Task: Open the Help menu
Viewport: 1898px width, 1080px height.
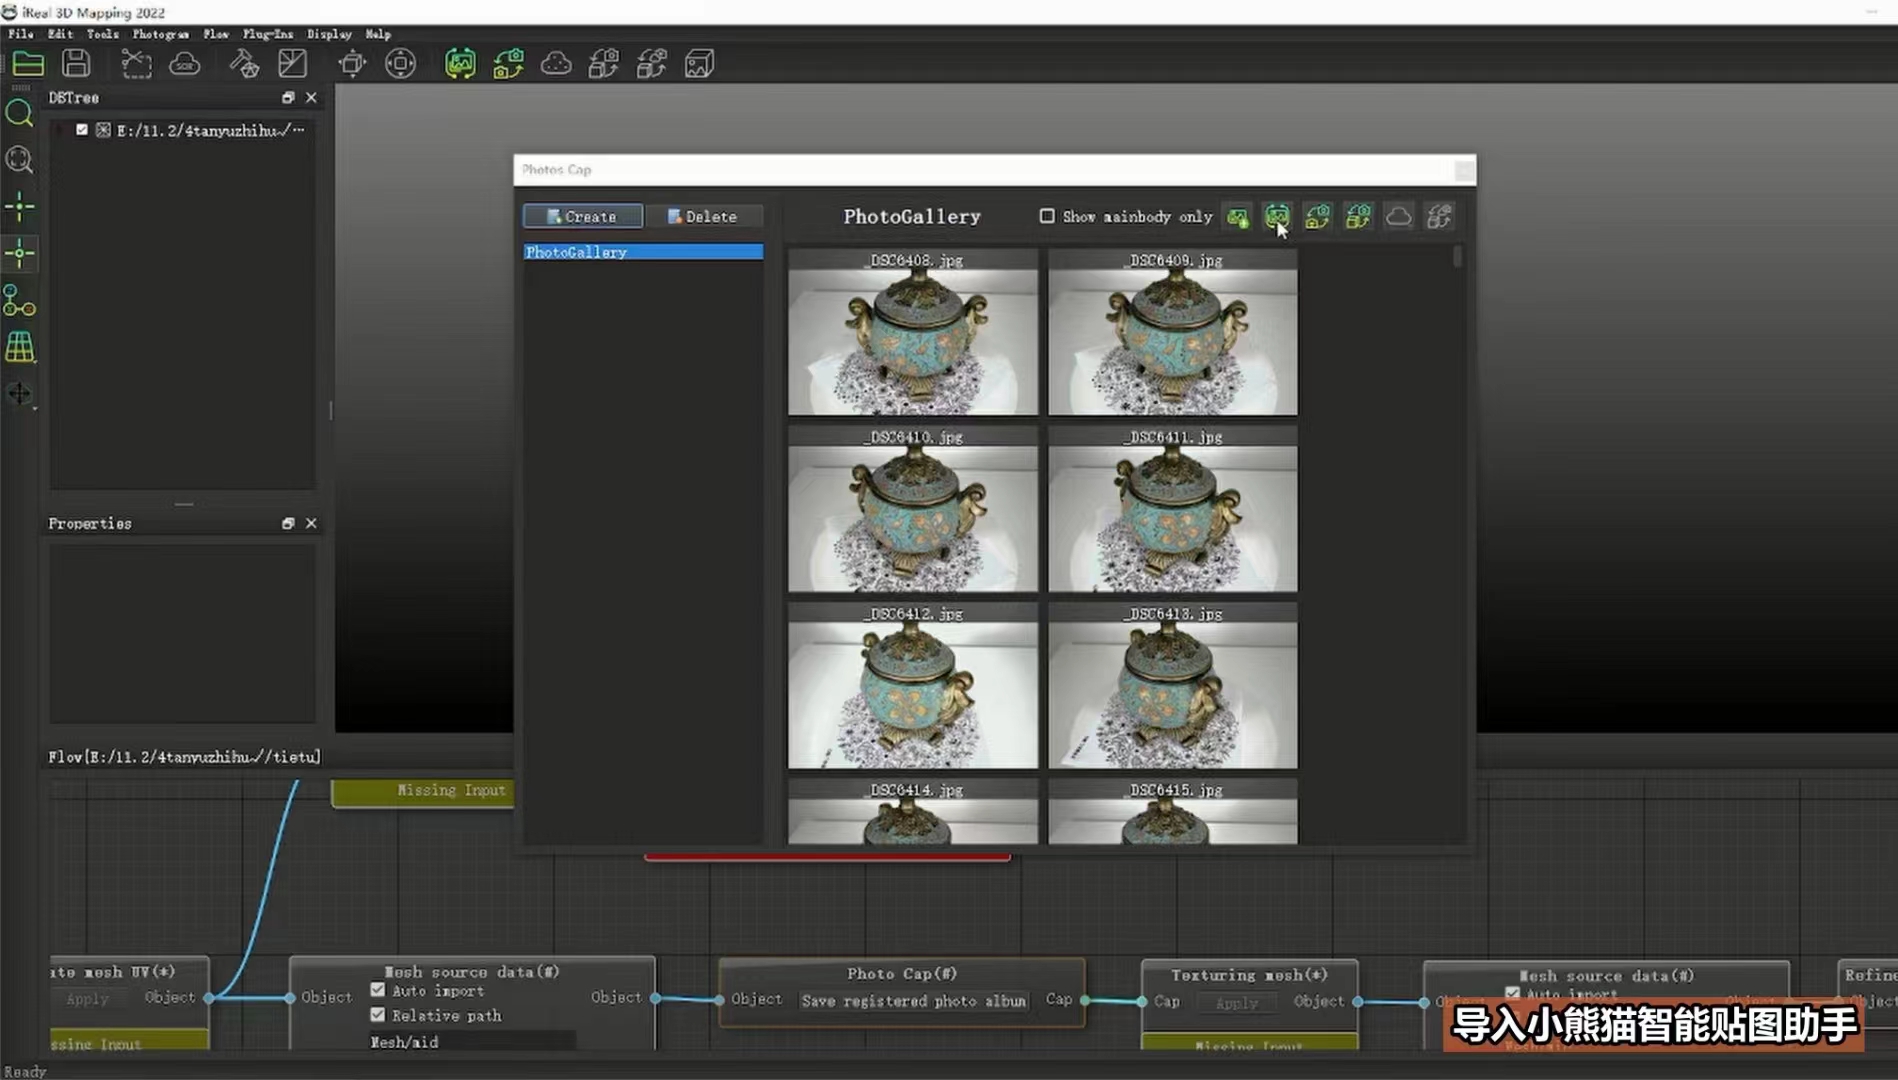Action: (378, 34)
